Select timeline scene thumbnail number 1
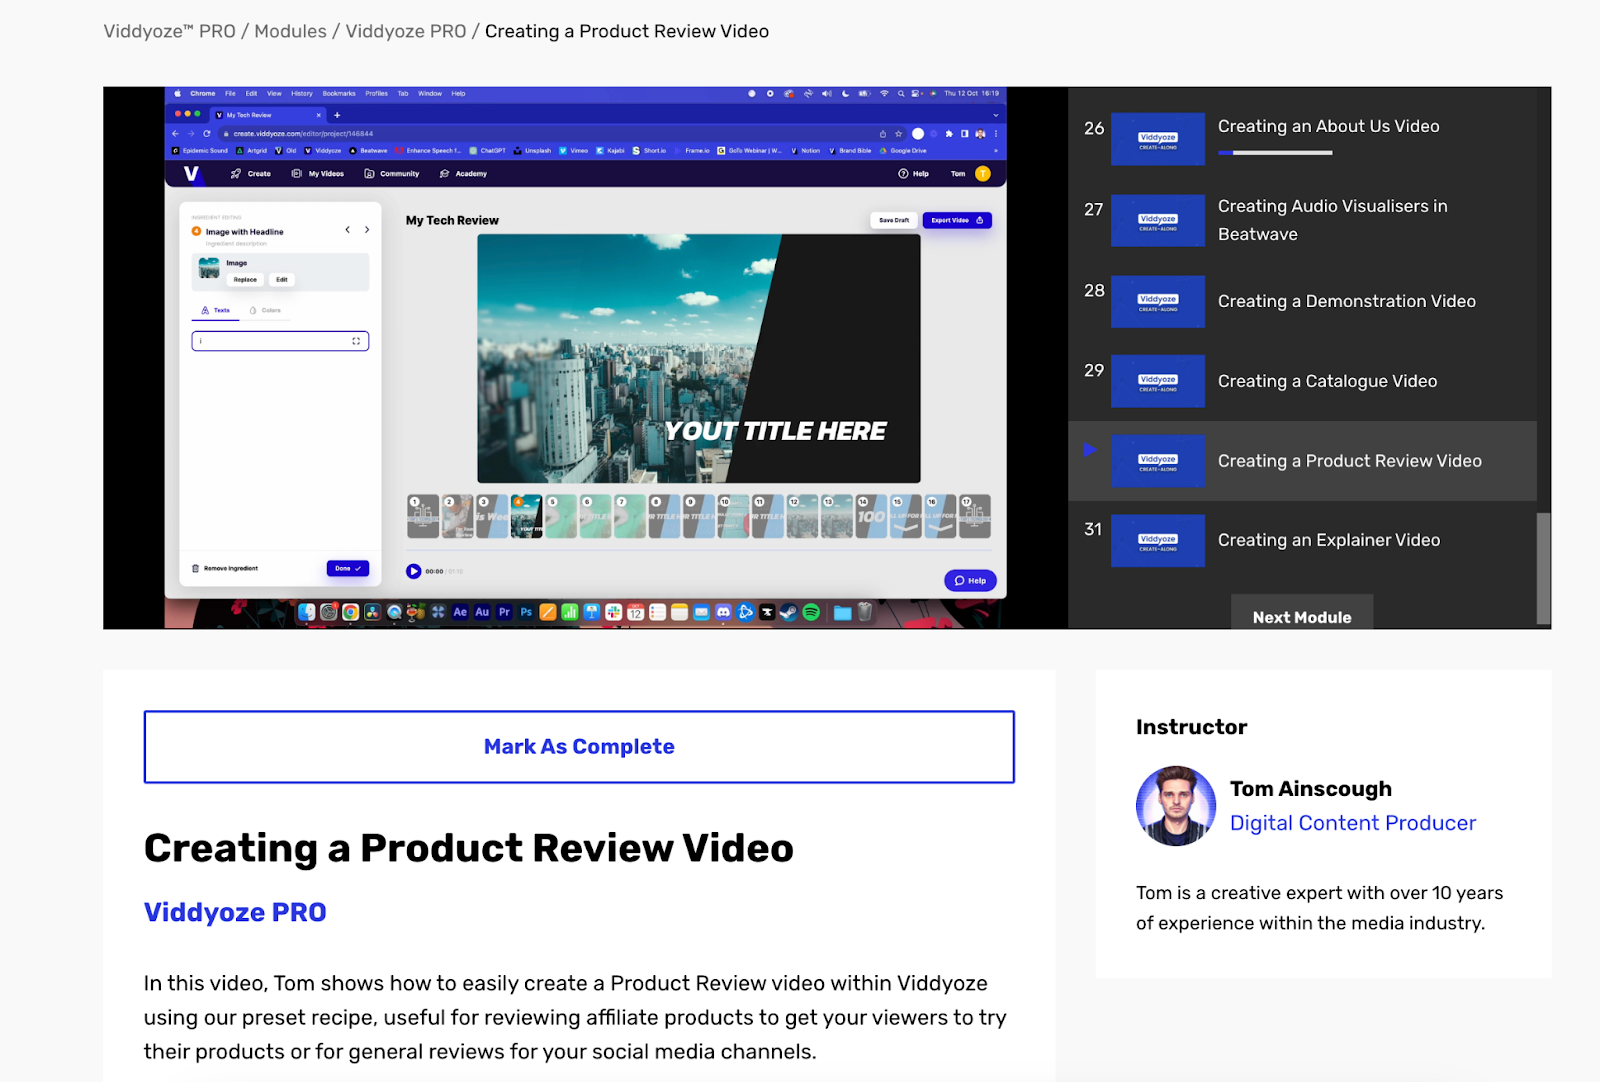Viewport: 1600px width, 1082px height. tap(423, 516)
